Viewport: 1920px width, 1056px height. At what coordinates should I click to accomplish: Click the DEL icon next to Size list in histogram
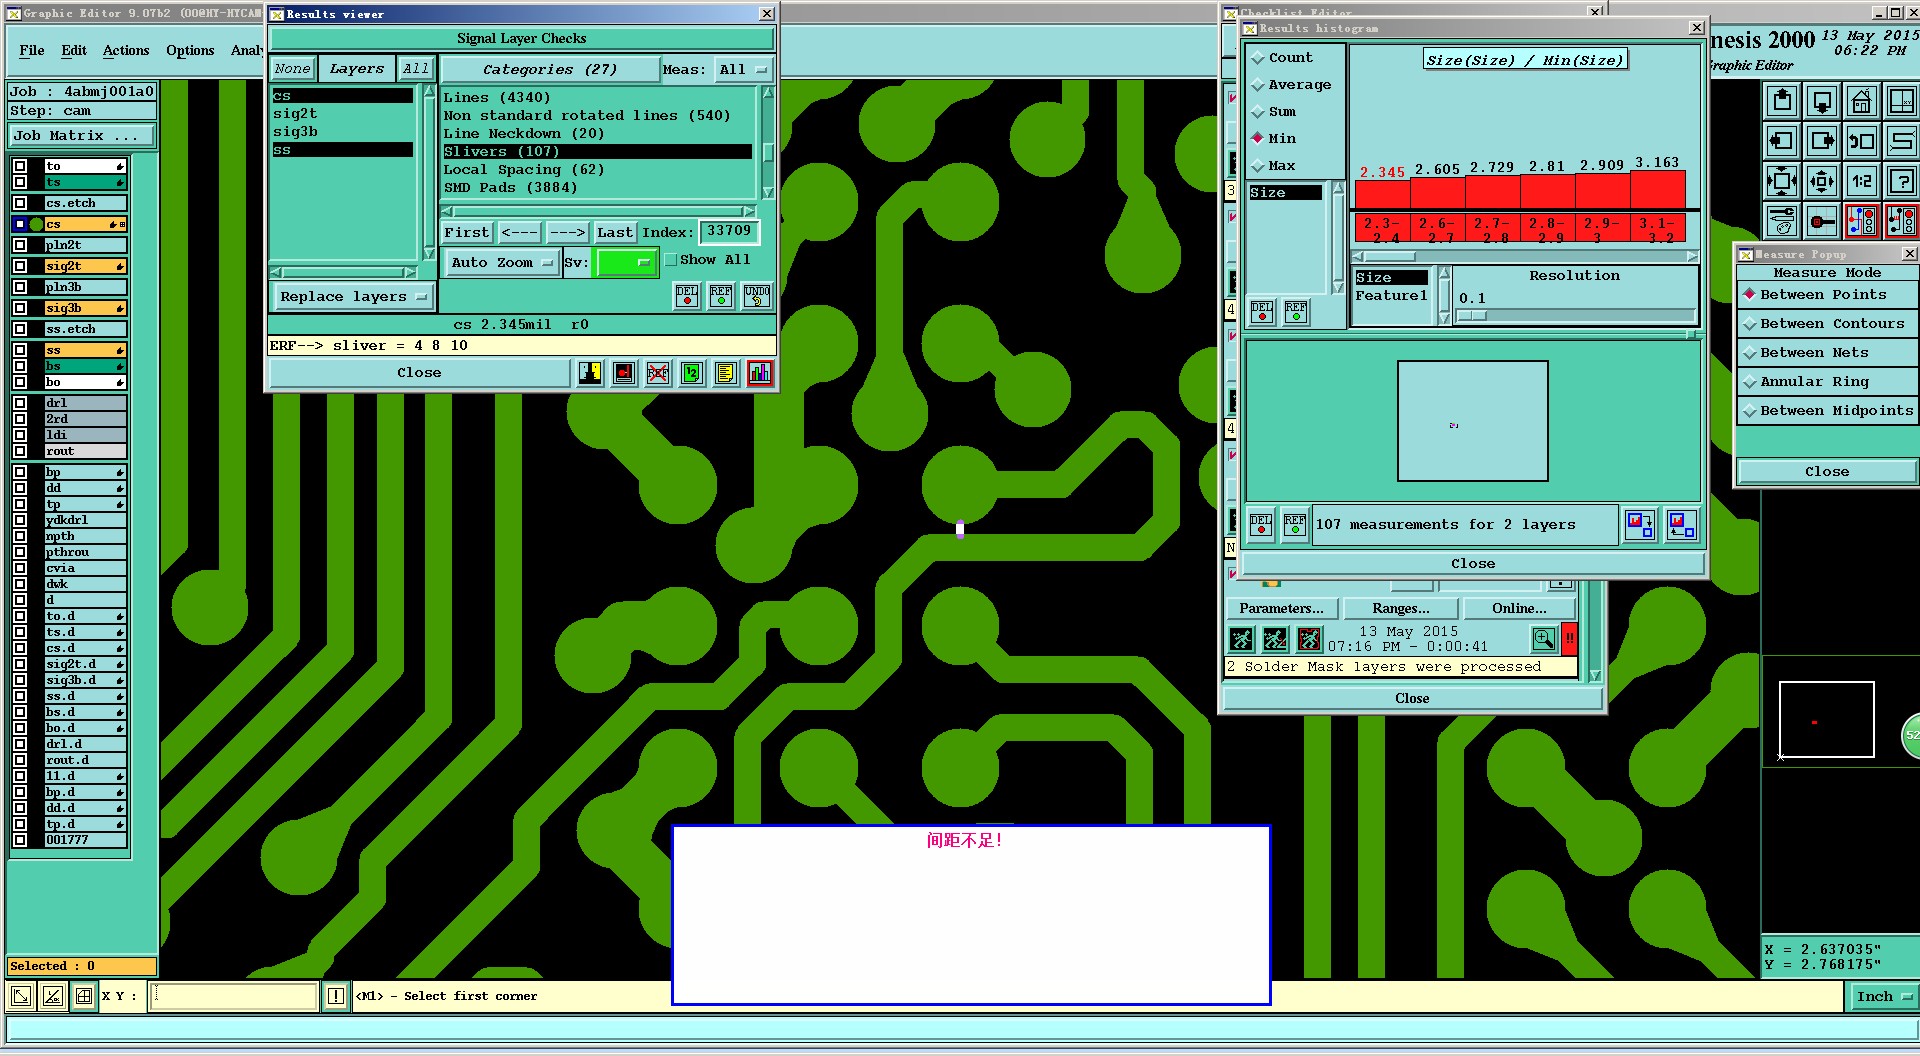1262,312
